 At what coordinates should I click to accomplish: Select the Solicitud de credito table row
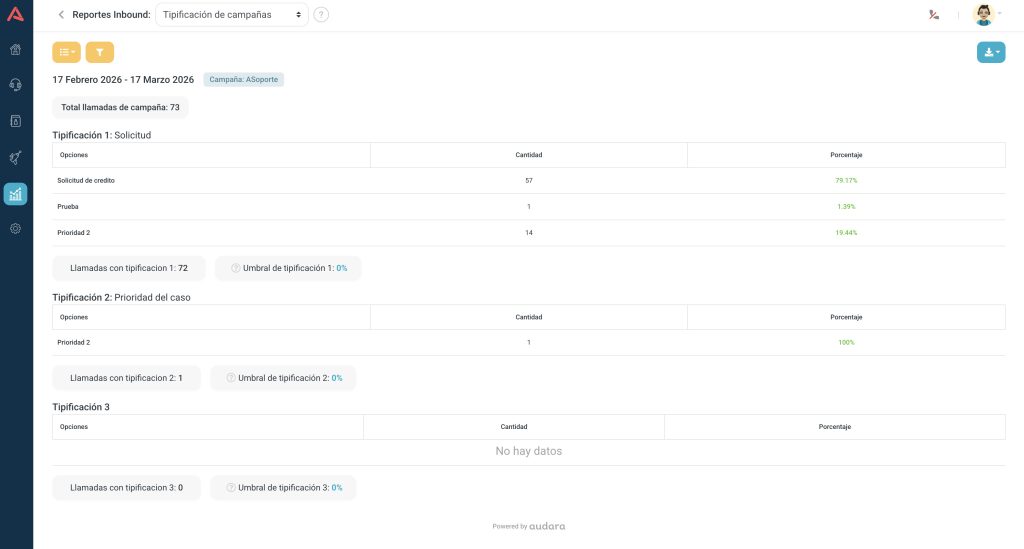(528, 180)
